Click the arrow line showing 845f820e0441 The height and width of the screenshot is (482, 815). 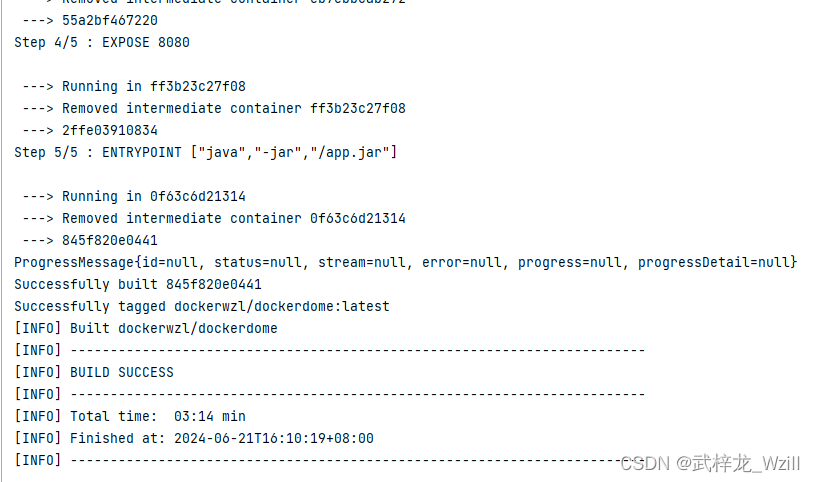pos(90,240)
